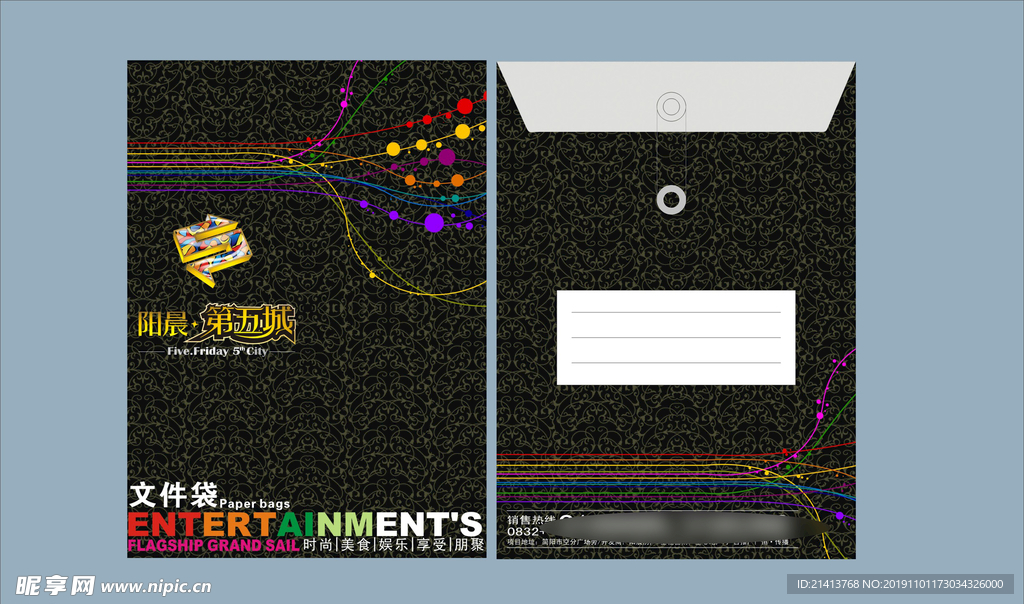Viewport: 1024px width, 604px height.
Task: Click the 销售热线 hotline text on back cover
Action: pyautogui.click(x=529, y=520)
